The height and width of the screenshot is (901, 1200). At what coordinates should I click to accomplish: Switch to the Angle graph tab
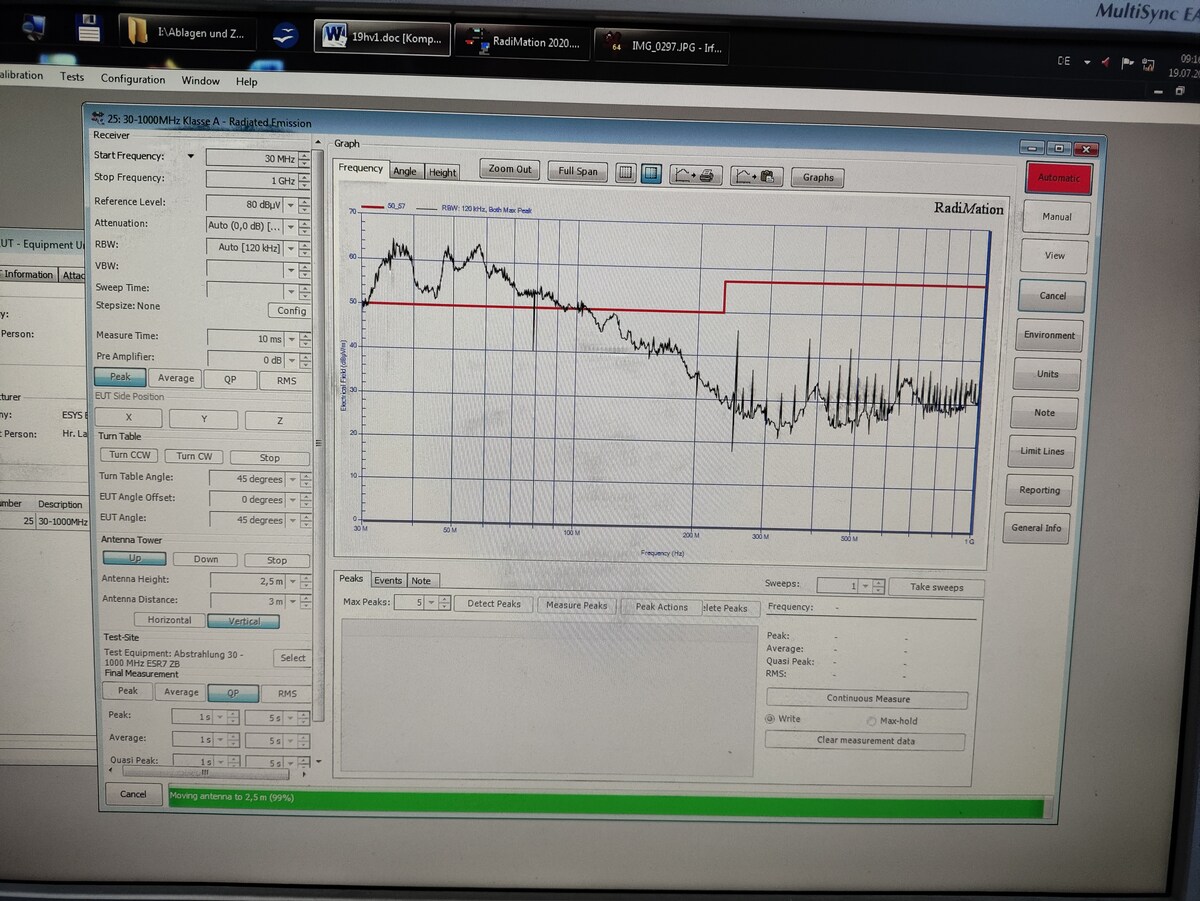click(405, 171)
